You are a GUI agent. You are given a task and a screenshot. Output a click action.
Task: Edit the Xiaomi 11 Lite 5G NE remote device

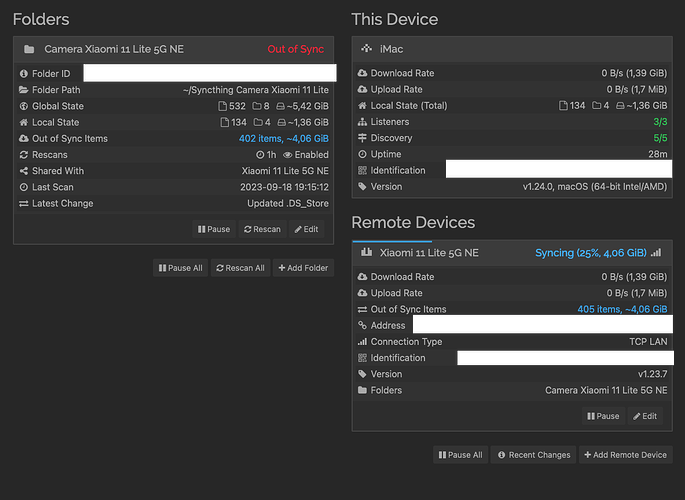[x=645, y=416]
